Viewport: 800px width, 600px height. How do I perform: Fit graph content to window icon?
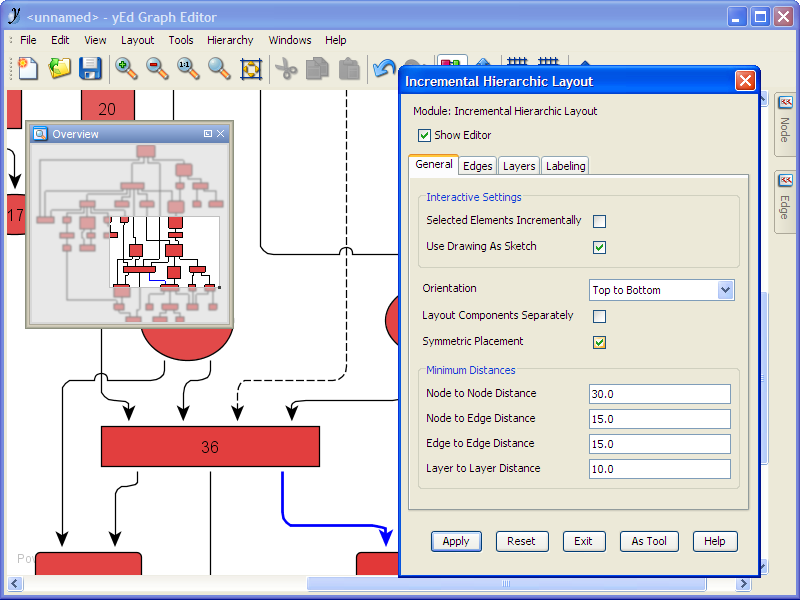pos(251,68)
